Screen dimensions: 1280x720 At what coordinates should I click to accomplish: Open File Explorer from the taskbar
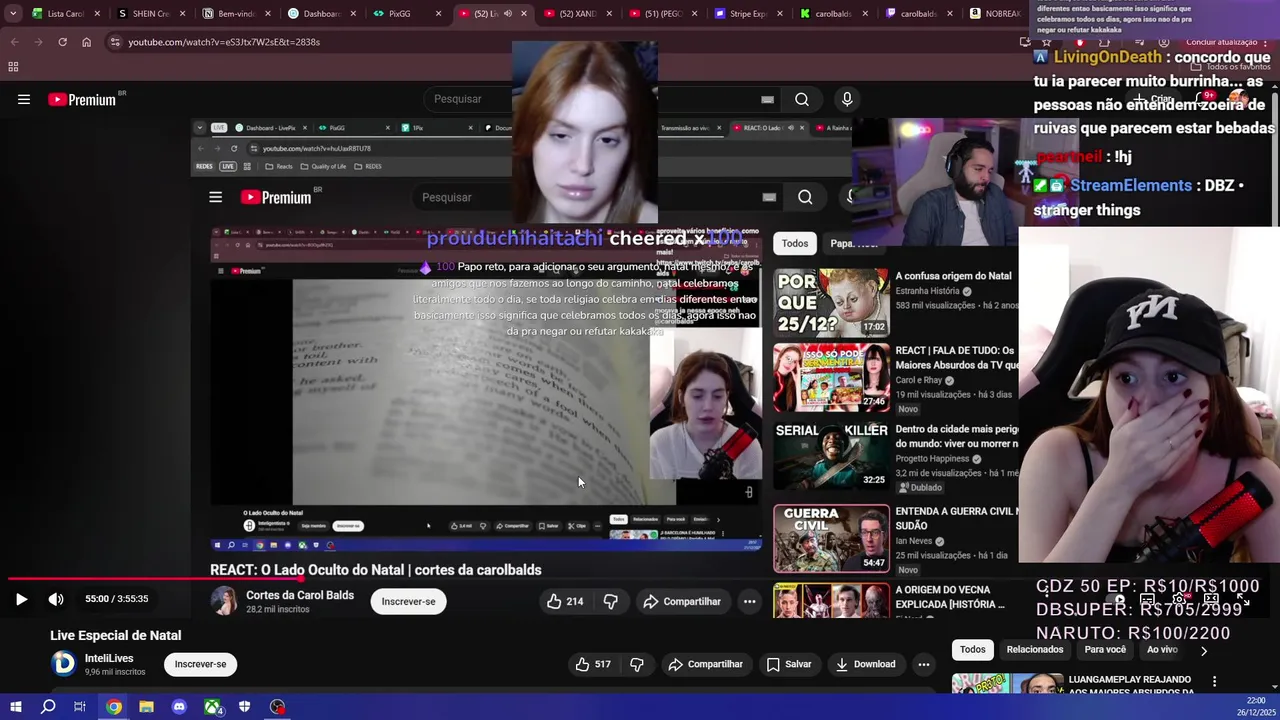pyautogui.click(x=146, y=707)
